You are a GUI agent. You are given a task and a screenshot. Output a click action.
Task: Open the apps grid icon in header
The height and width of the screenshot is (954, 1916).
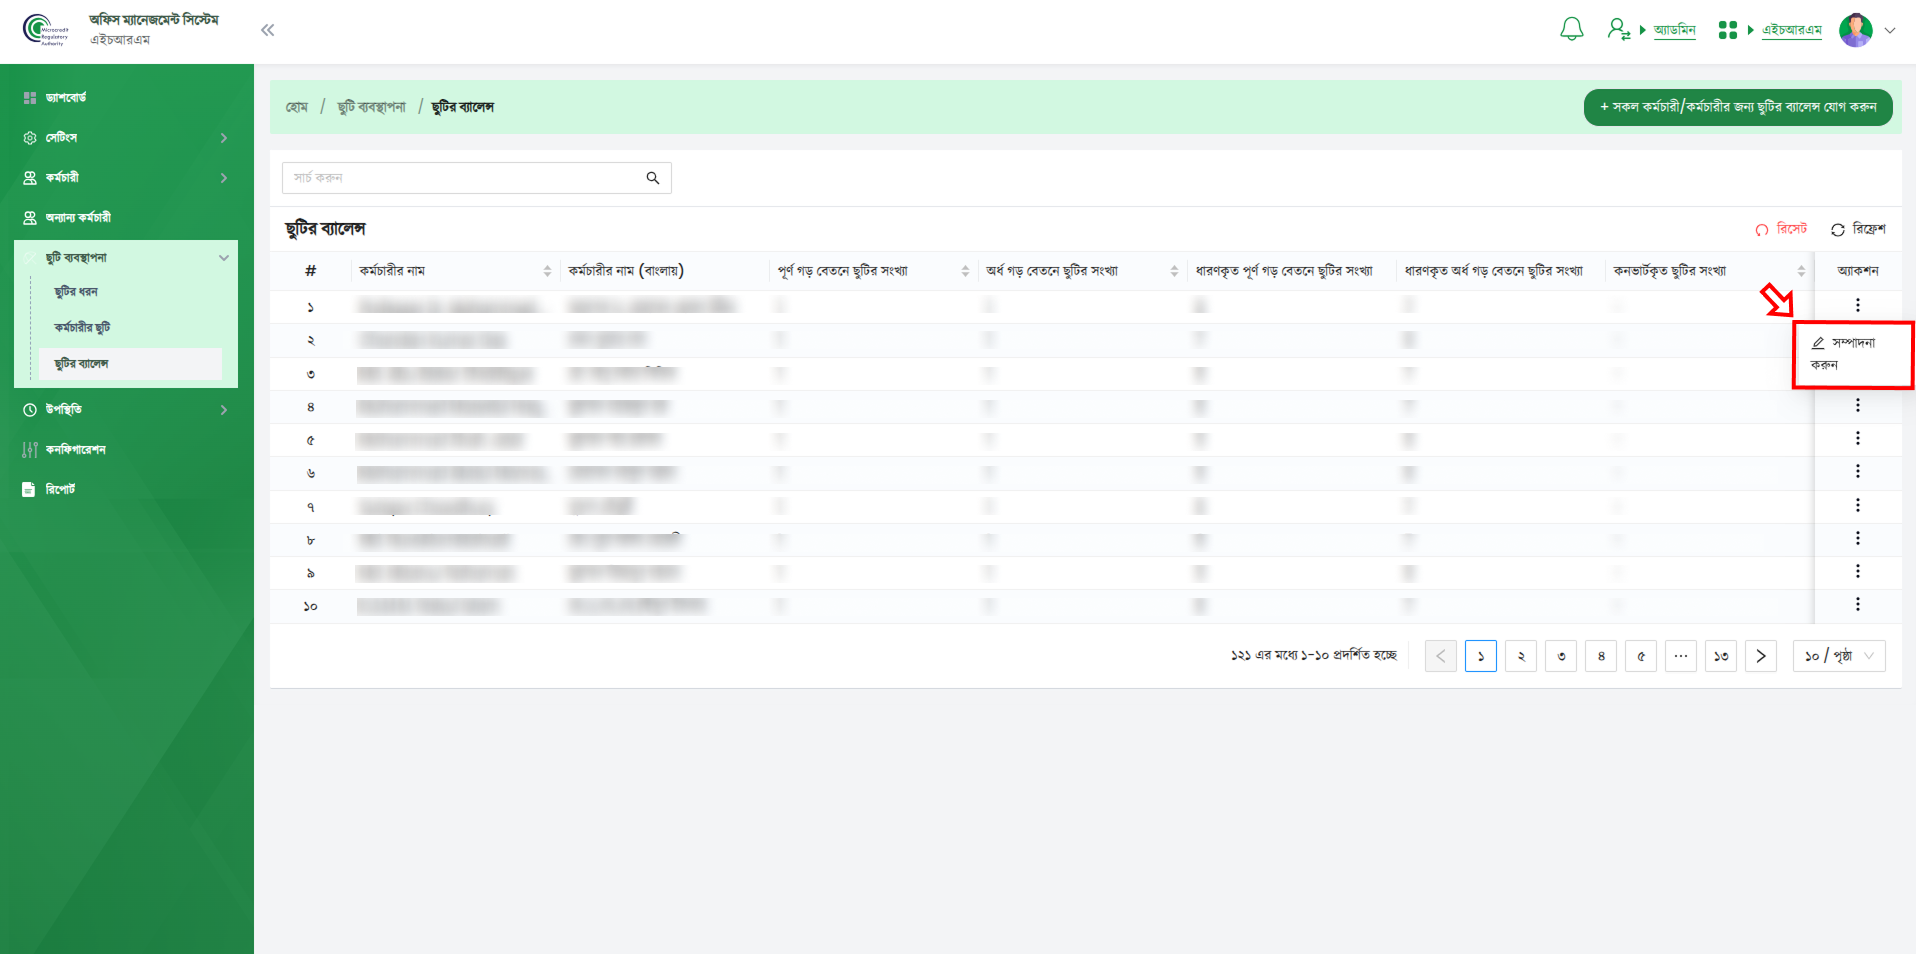1727,30
